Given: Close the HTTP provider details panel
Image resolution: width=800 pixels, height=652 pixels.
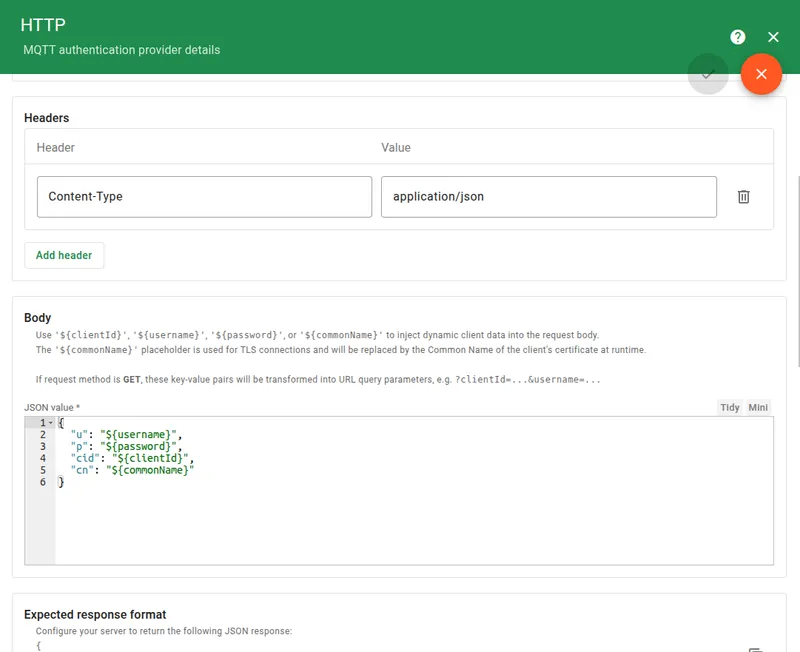Looking at the screenshot, I should pyautogui.click(x=773, y=37).
